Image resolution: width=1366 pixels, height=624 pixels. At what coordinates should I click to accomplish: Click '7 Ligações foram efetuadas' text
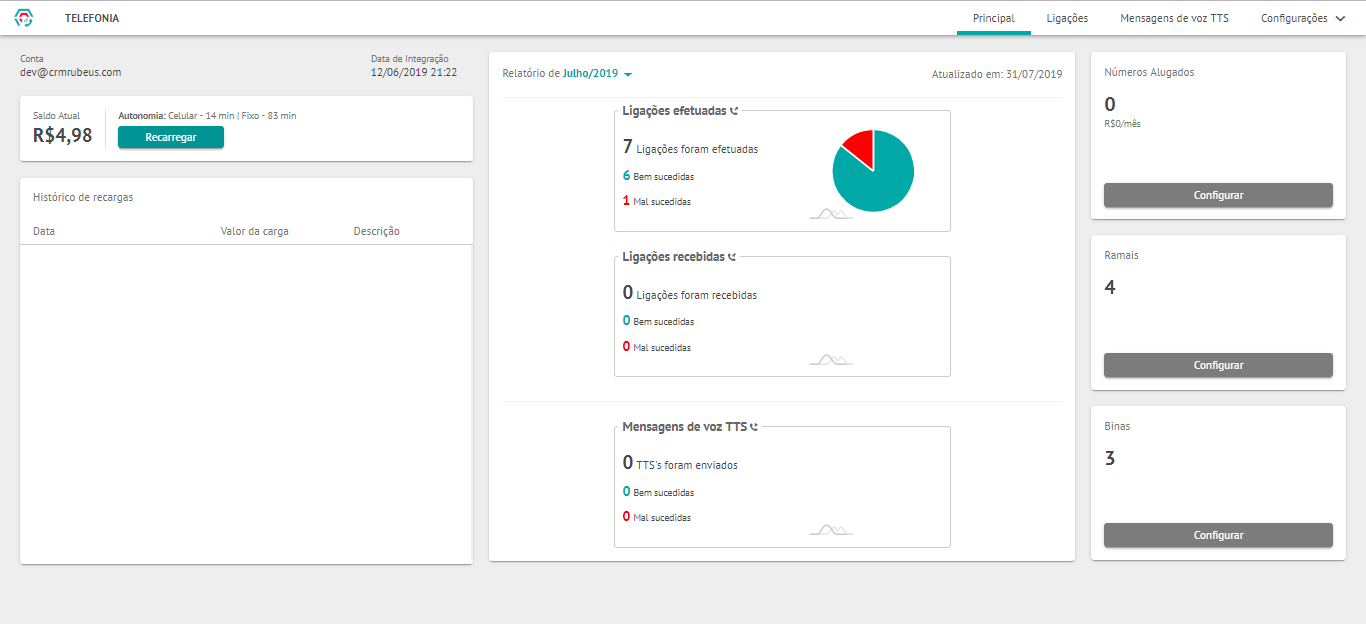click(x=690, y=148)
